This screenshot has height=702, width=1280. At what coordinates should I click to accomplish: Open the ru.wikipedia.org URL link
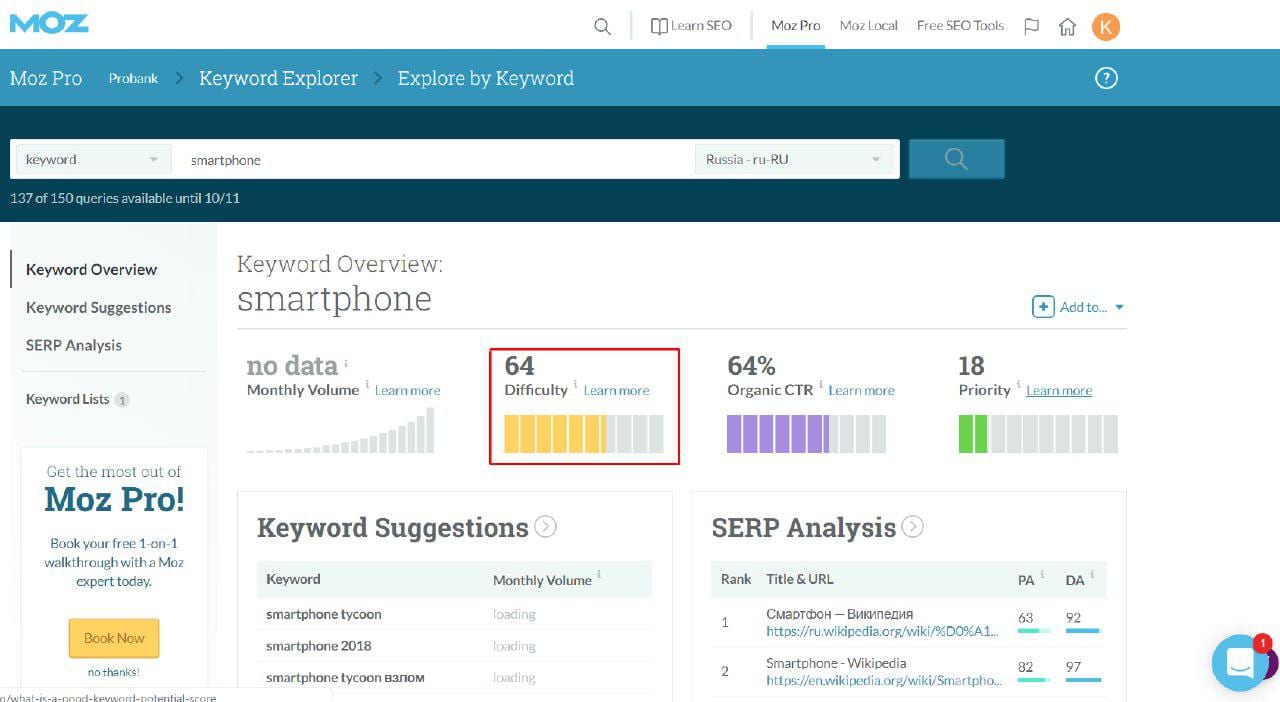click(883, 631)
